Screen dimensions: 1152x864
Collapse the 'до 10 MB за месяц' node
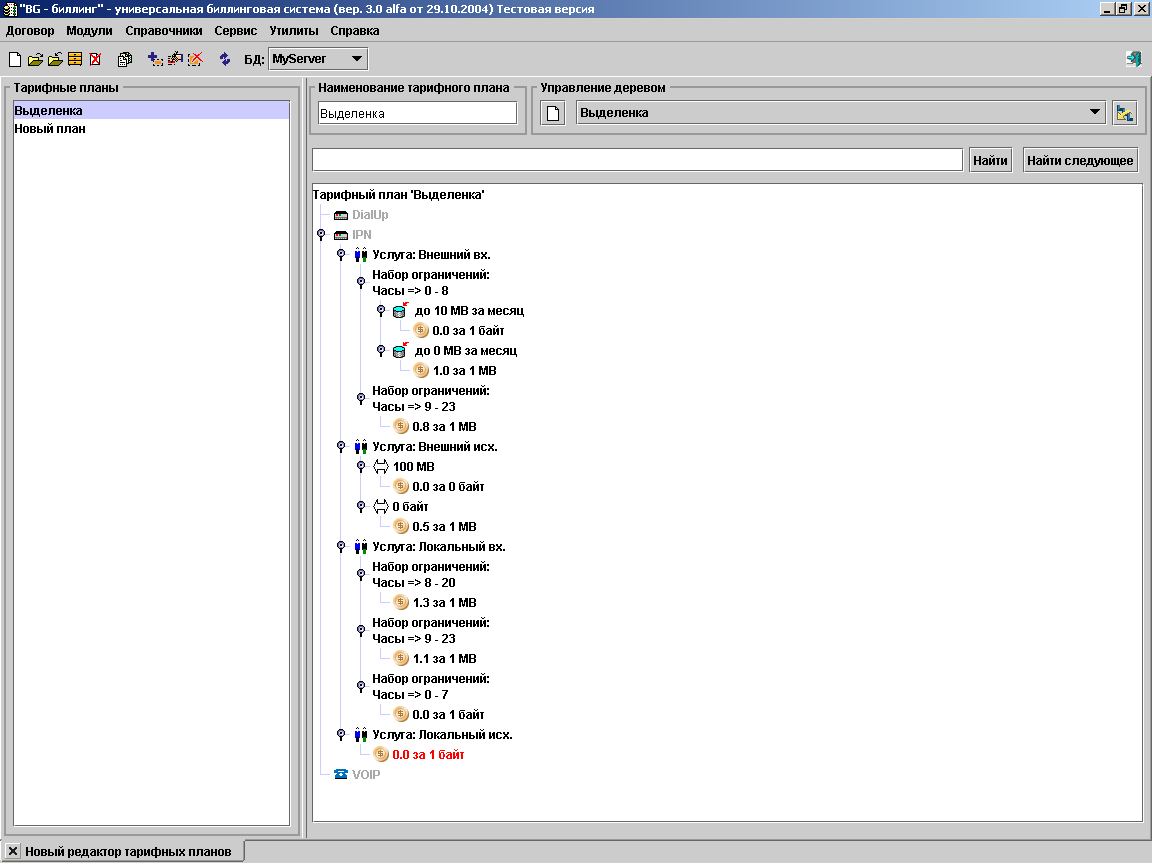[x=381, y=311]
